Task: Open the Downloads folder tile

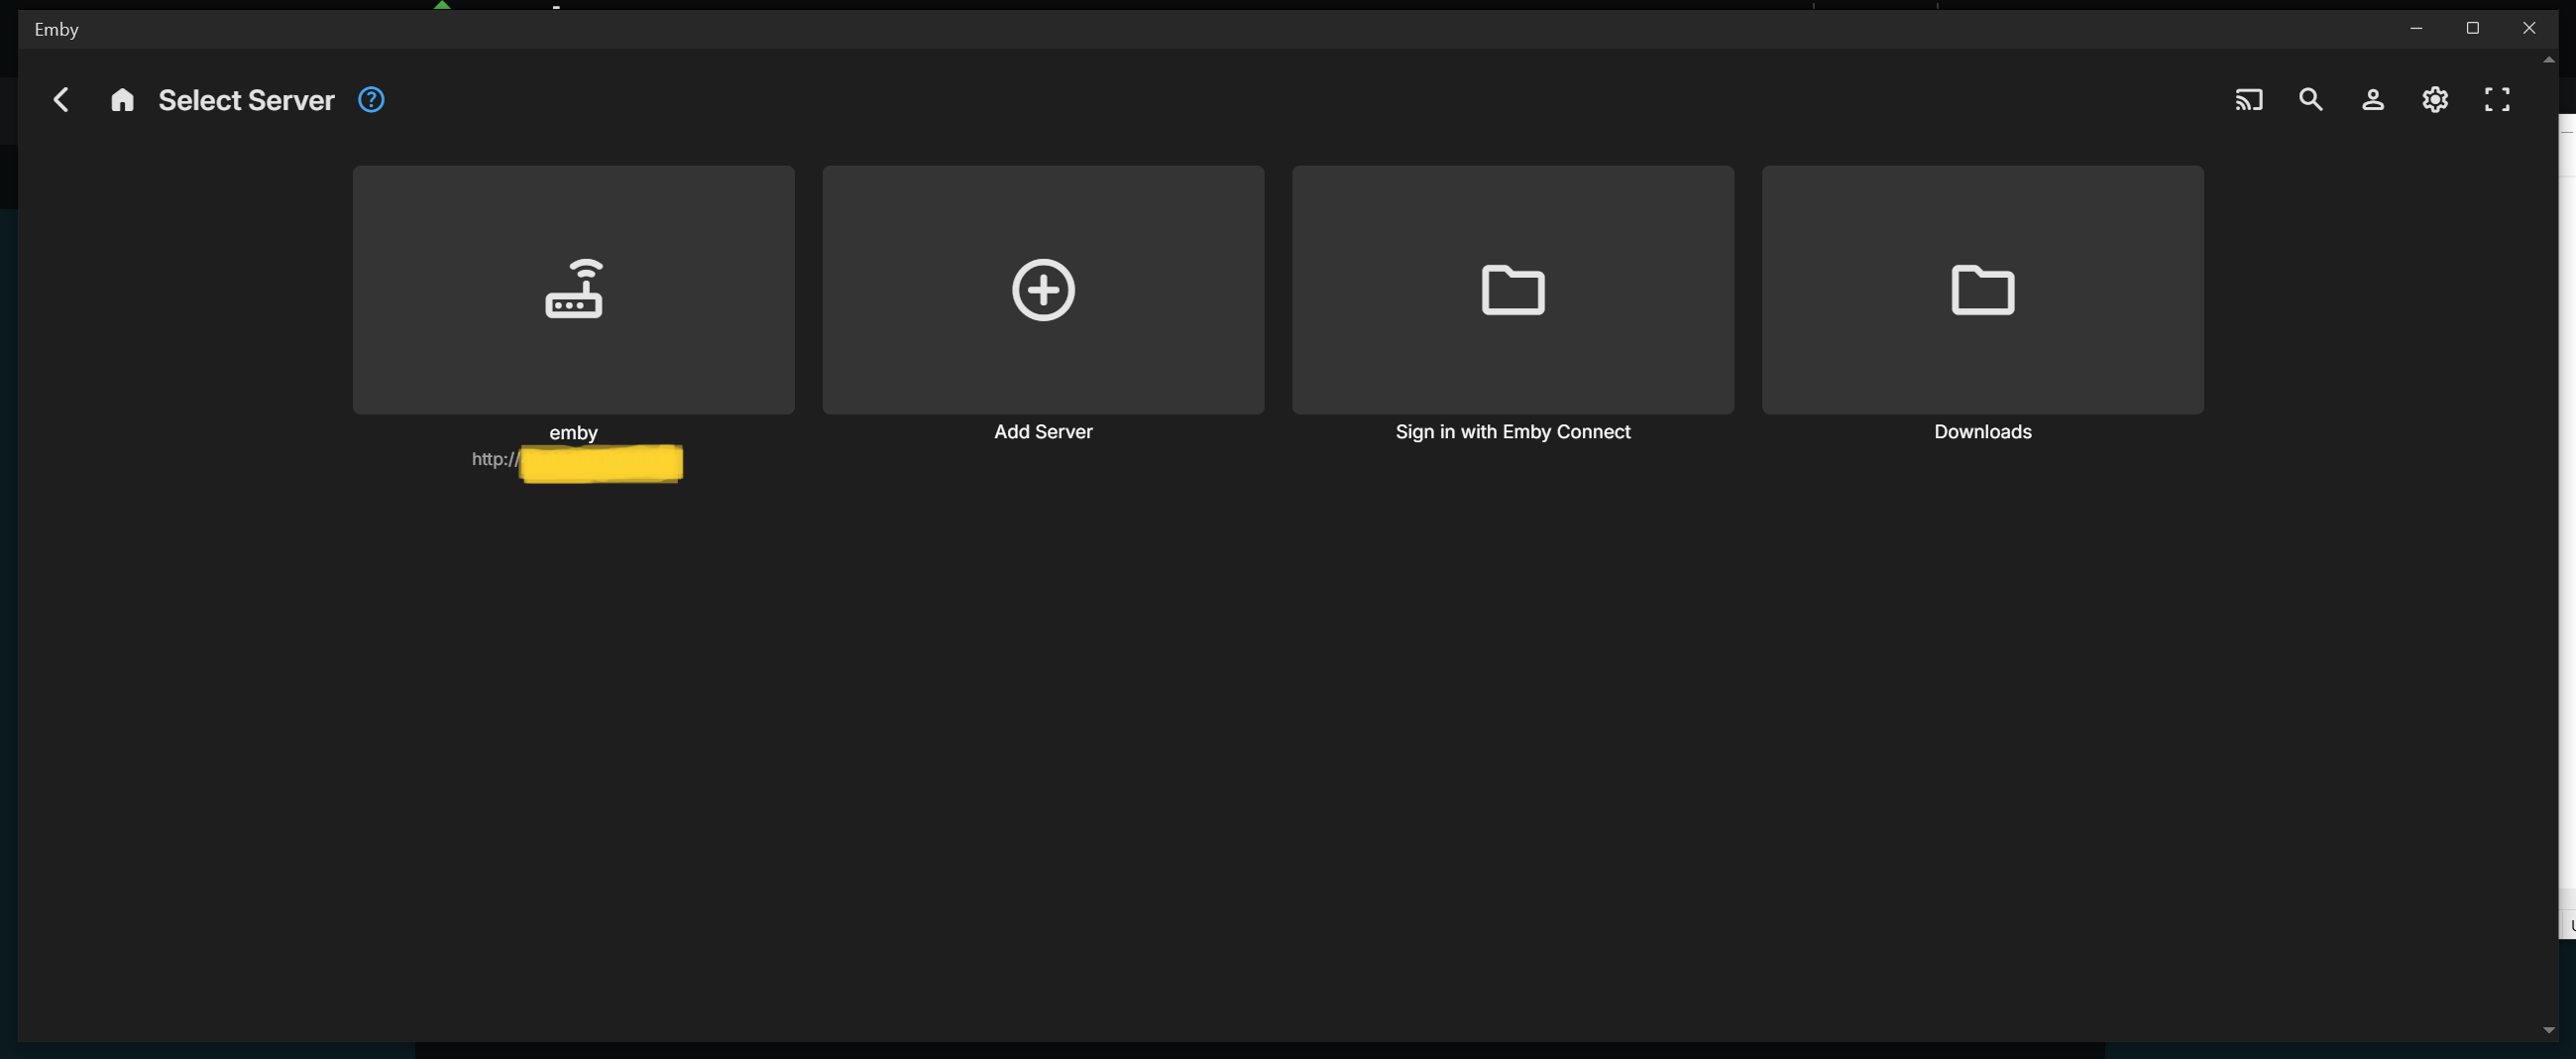Action: 1982,289
